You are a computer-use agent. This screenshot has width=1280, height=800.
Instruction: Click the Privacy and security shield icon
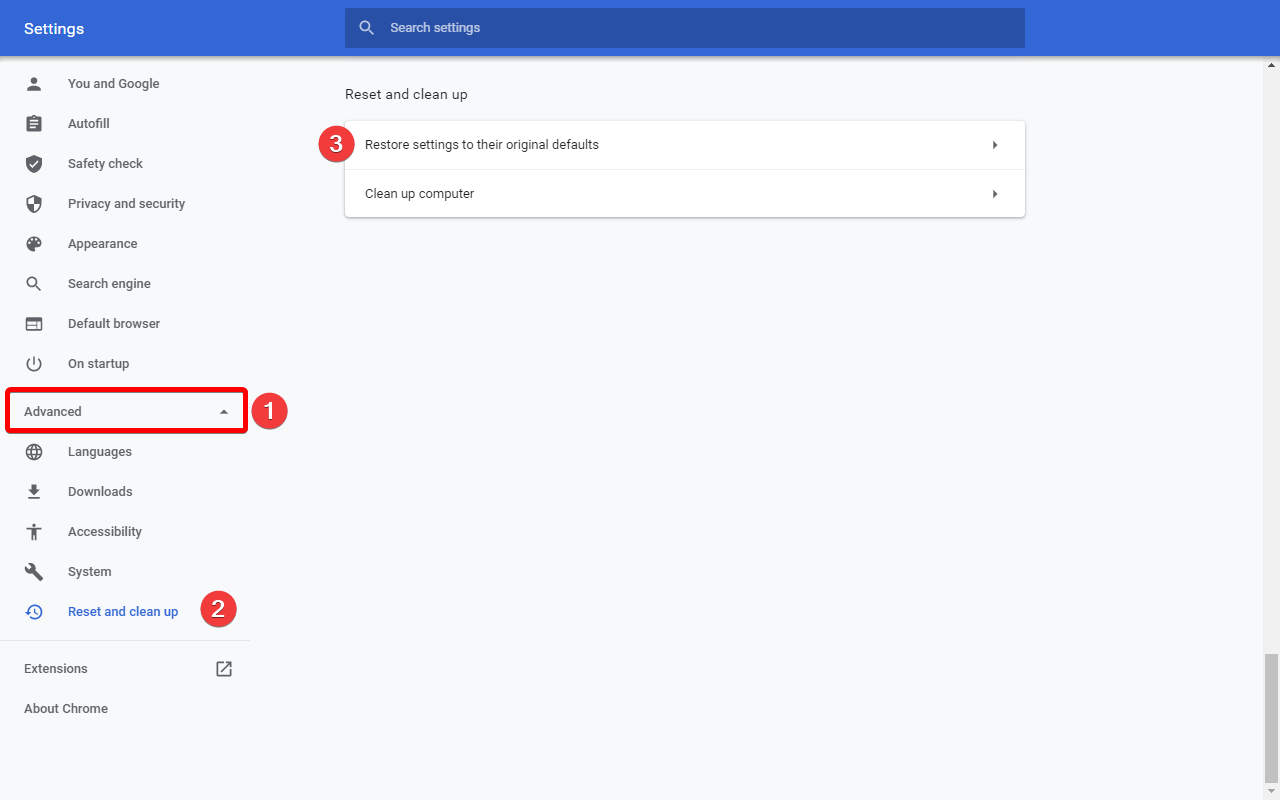click(x=34, y=204)
